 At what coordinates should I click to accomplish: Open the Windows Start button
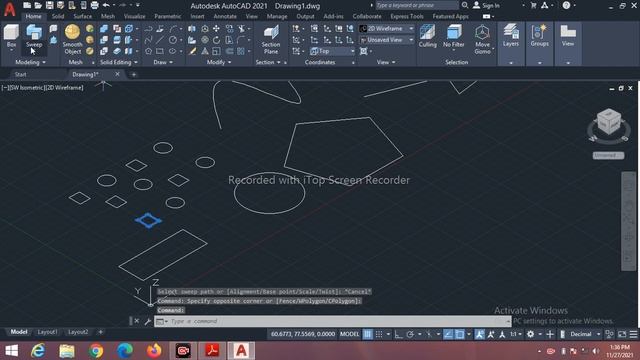point(11,351)
